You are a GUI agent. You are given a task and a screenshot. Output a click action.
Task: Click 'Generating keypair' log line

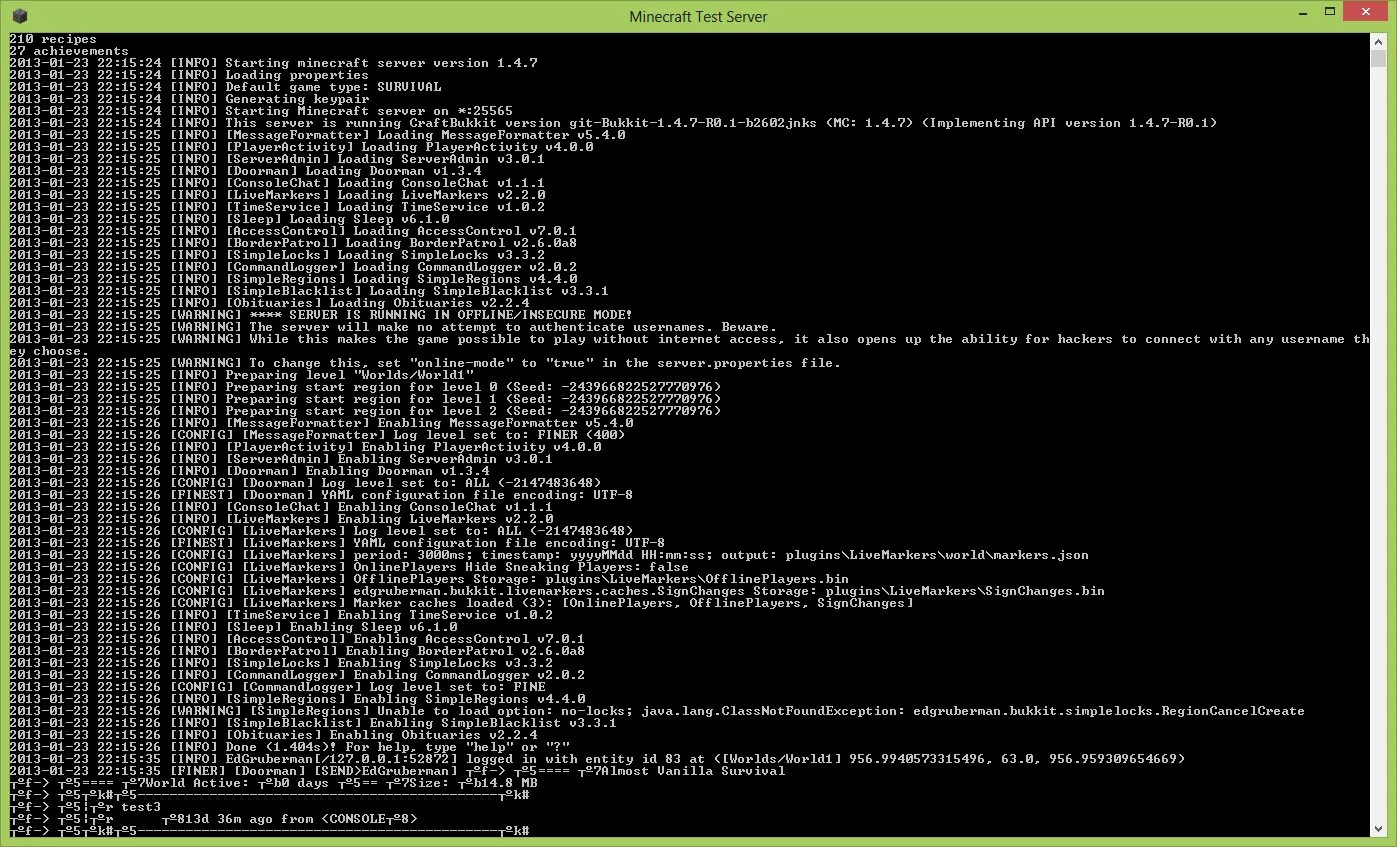tap(190, 99)
